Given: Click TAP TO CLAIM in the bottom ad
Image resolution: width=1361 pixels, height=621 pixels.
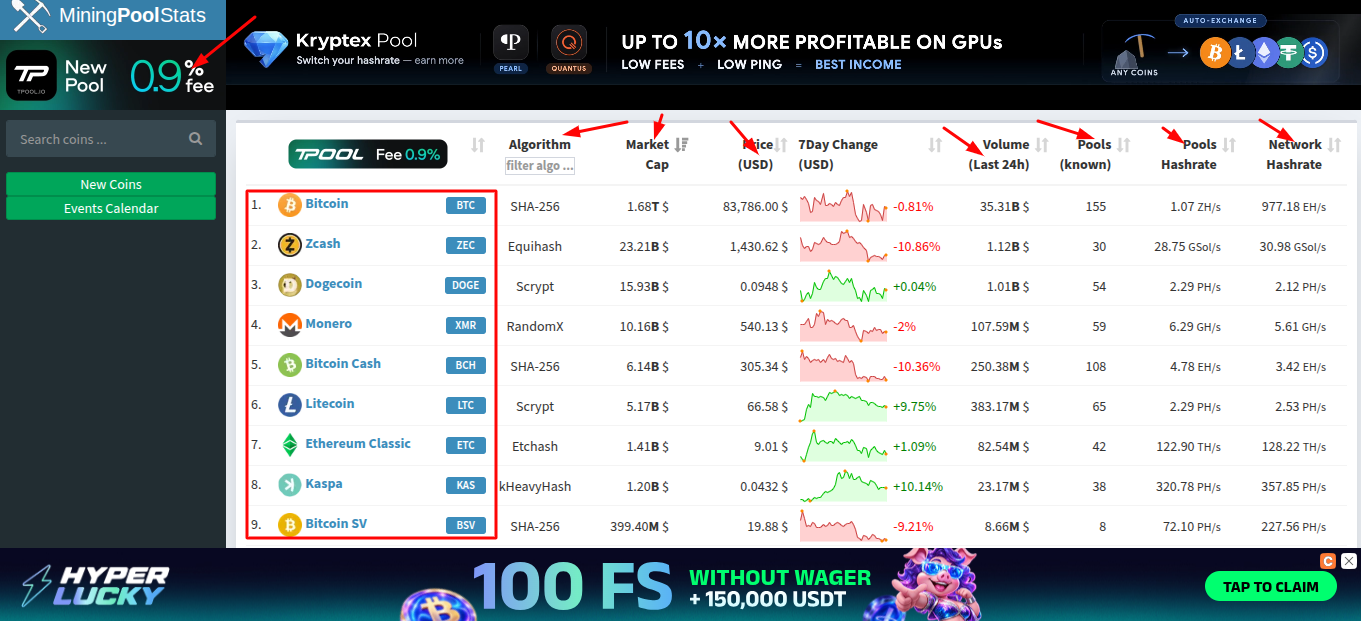Looking at the screenshot, I should click(x=1271, y=587).
